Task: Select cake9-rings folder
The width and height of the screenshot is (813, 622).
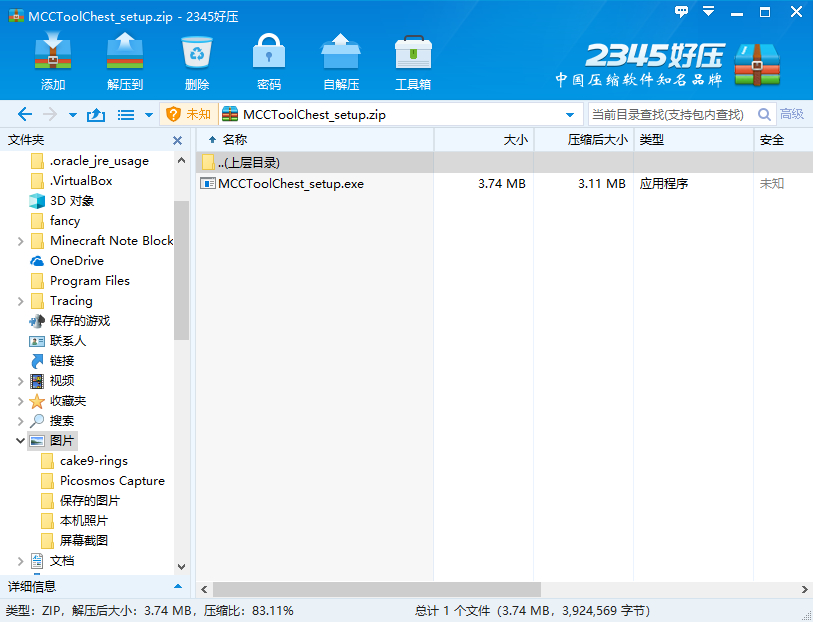Action: [x=93, y=461]
